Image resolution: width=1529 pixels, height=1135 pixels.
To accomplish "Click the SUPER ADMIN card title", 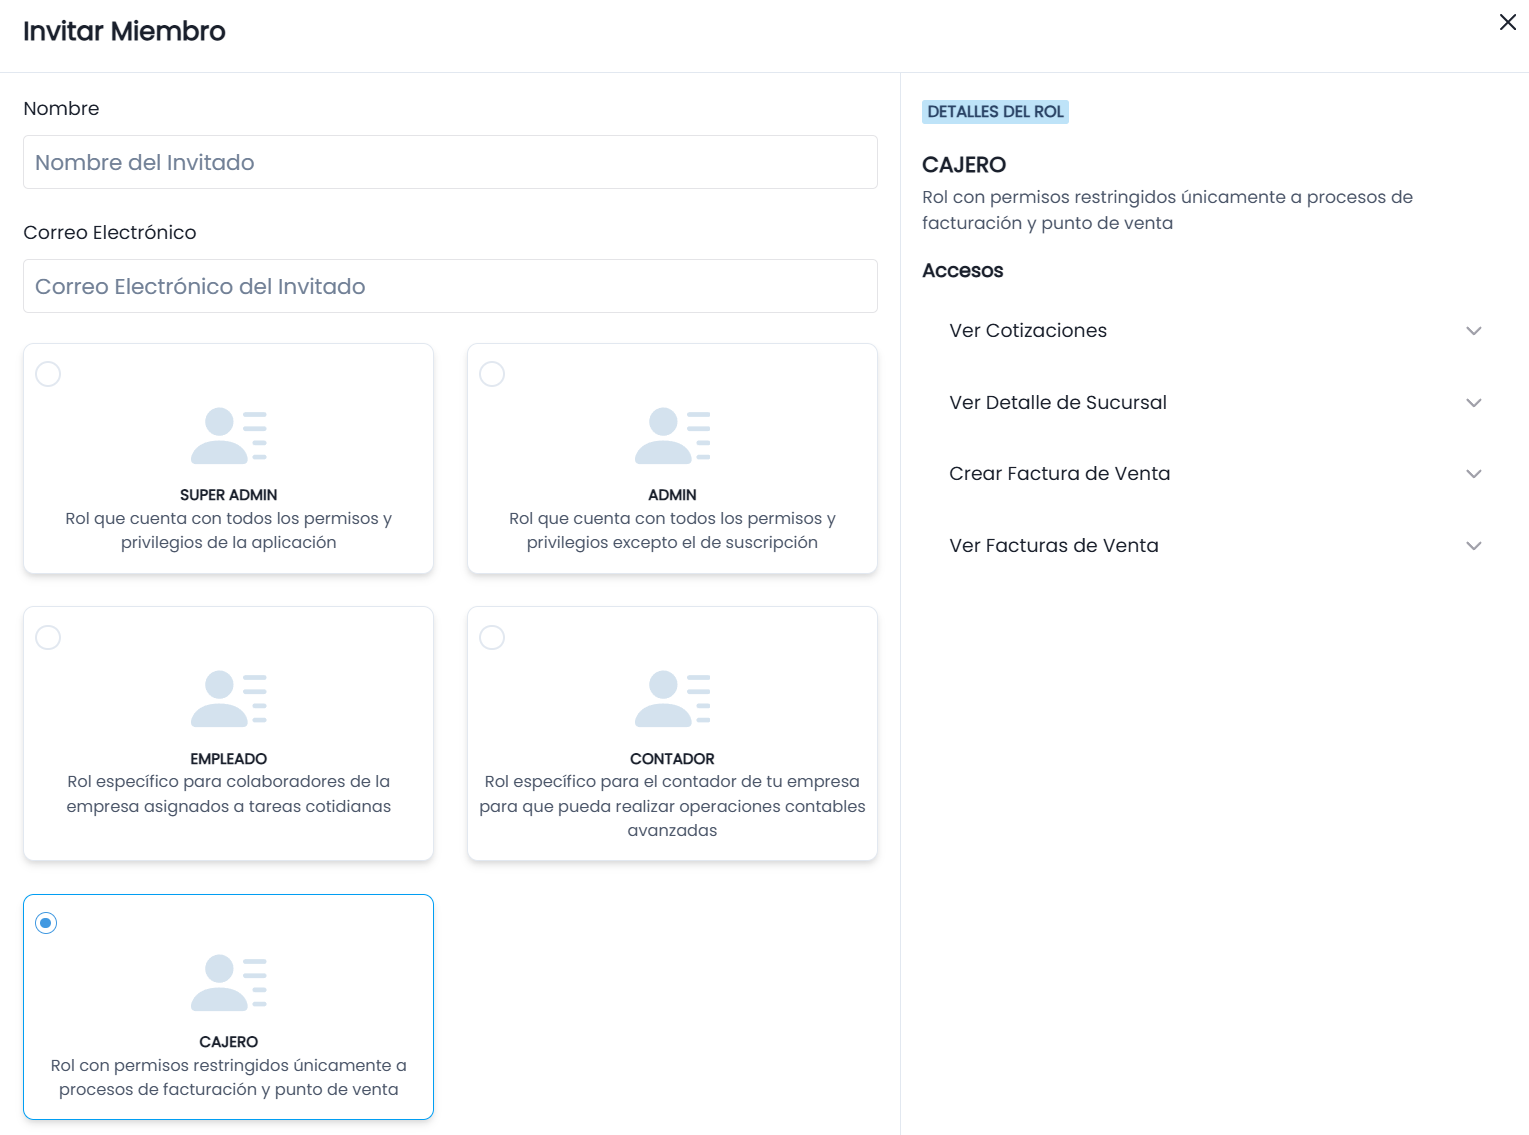I will click(229, 495).
